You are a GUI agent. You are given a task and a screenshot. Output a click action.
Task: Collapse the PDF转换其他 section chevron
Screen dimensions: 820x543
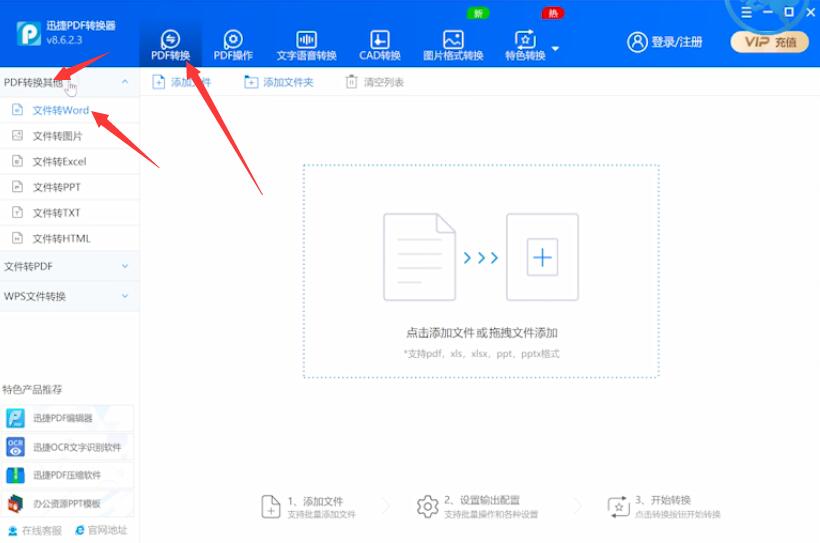124,82
